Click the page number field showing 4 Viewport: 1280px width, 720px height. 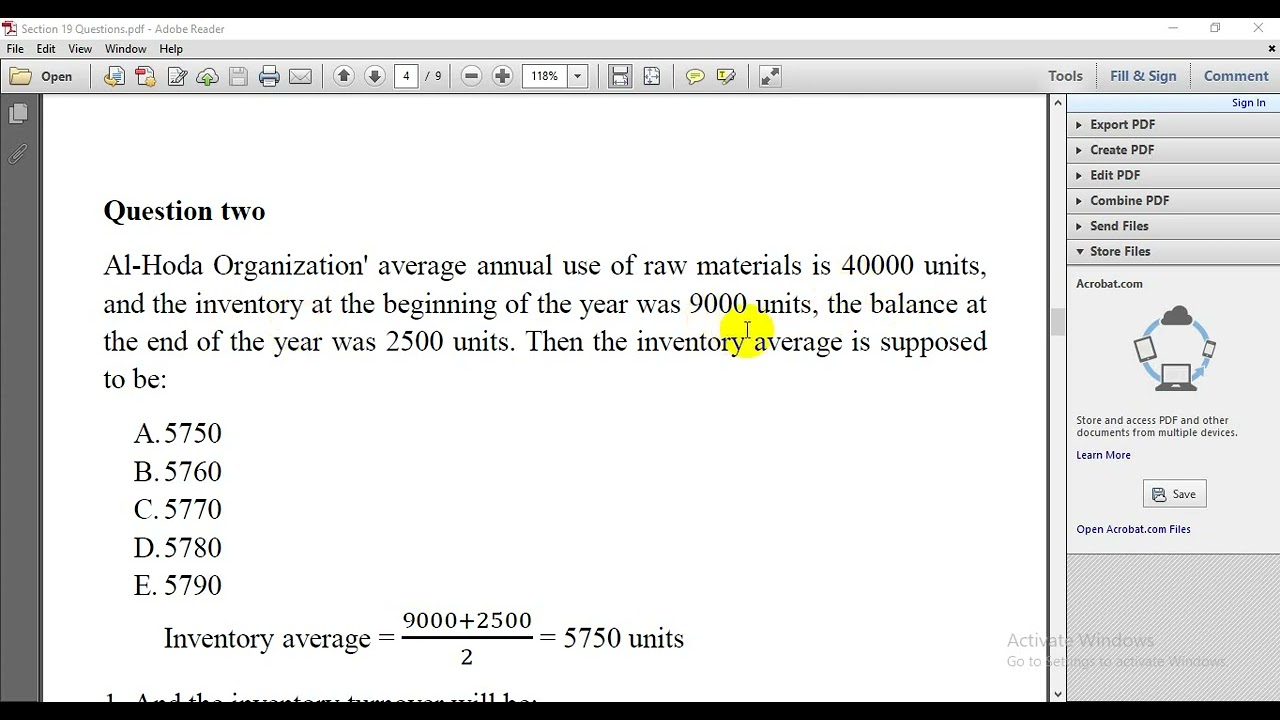(406, 76)
